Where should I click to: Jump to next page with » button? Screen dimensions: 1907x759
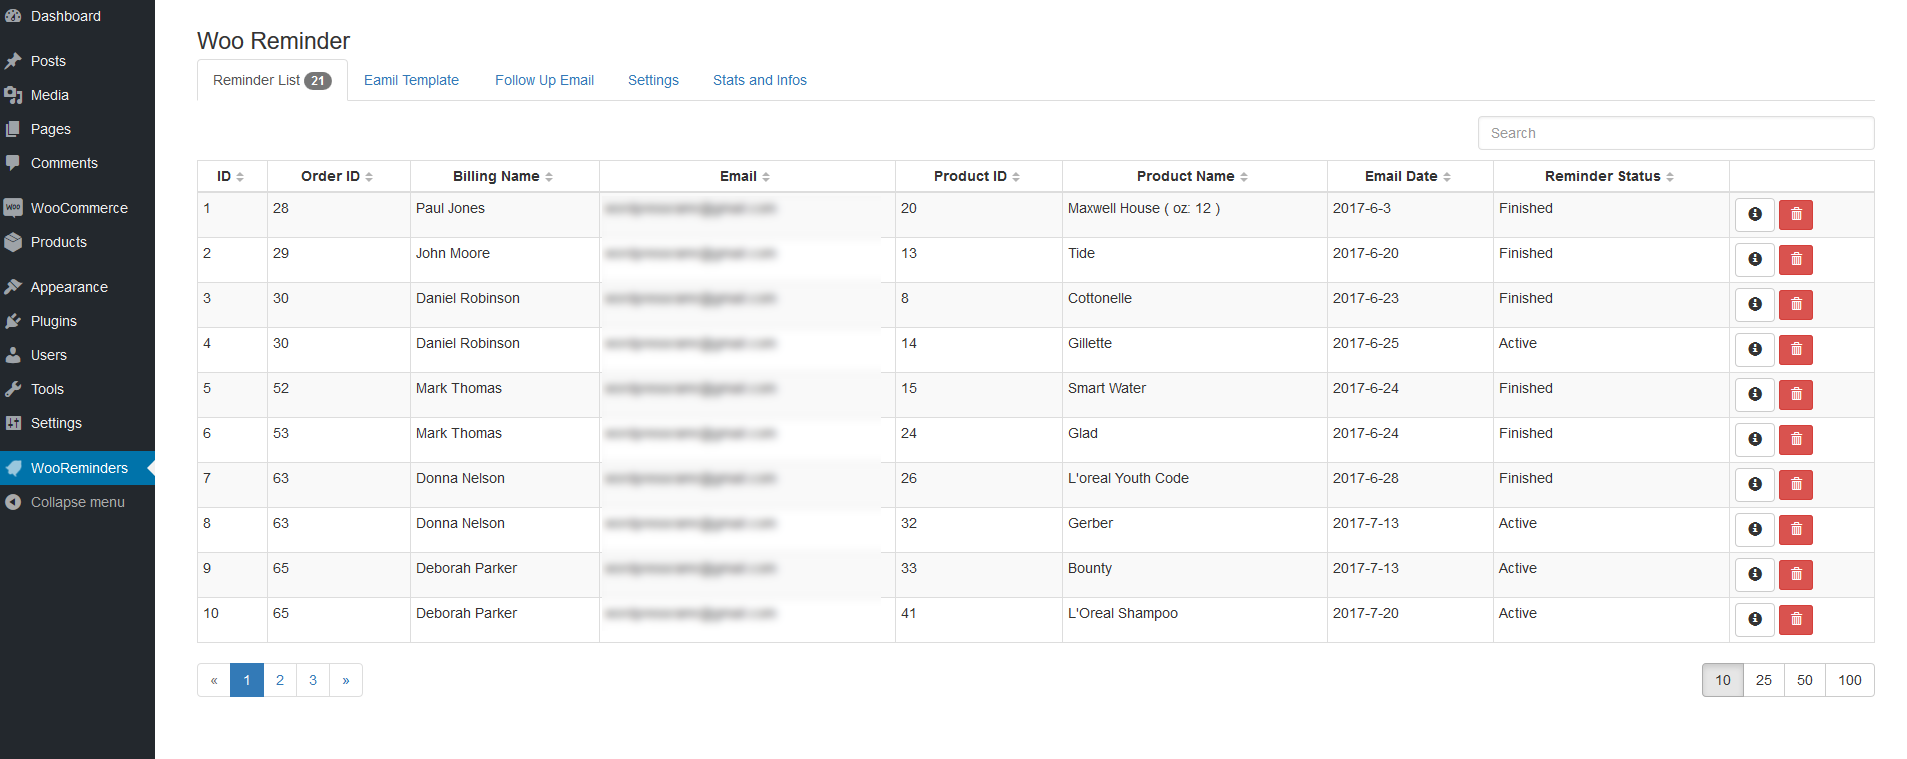[x=346, y=680]
